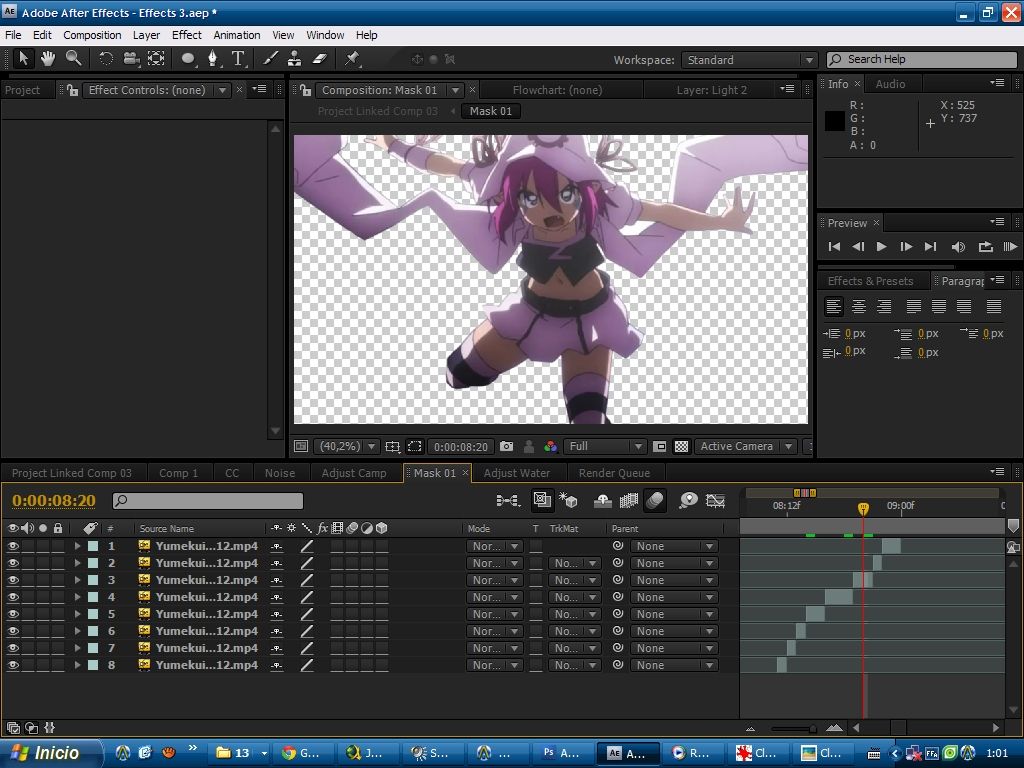Viewport: 1024px width, 768px height.
Task: Select the Ellipse shape tool
Action: [188, 59]
